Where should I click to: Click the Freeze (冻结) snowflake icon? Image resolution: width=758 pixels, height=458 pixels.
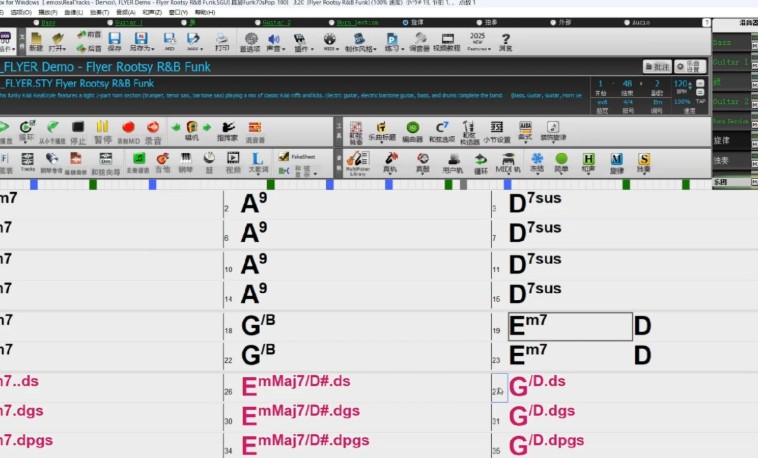(536, 161)
